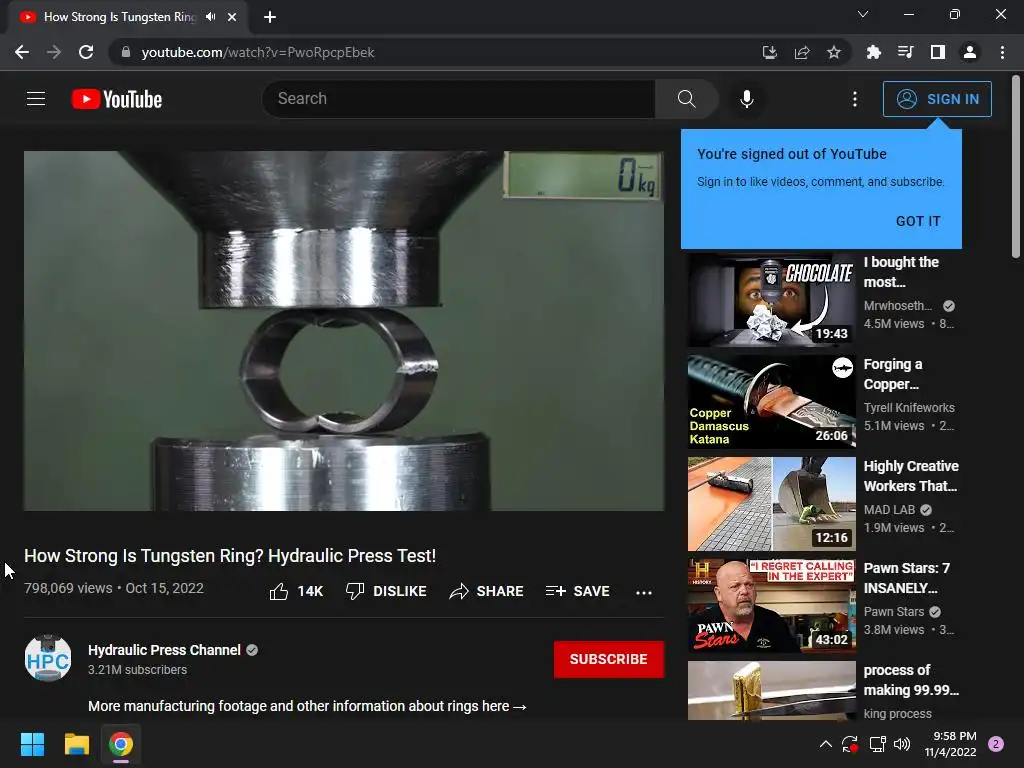
Task: Open Chrome extensions puzzle icon
Action: 874,52
